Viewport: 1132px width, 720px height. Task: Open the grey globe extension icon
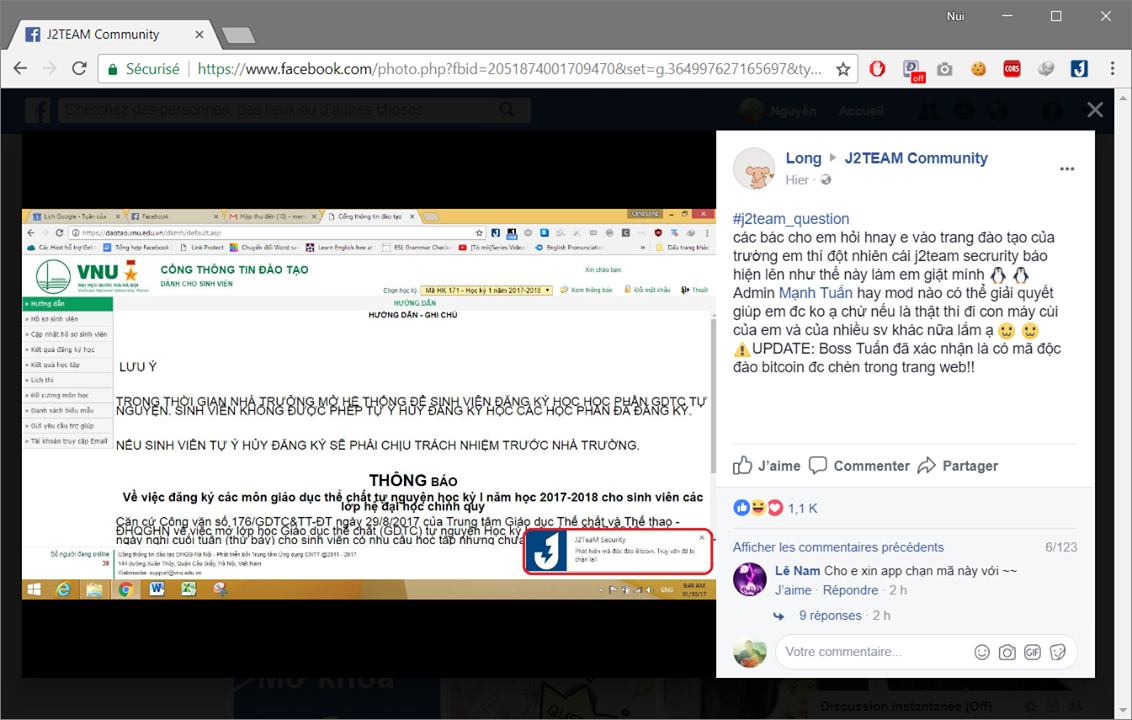[1046, 69]
